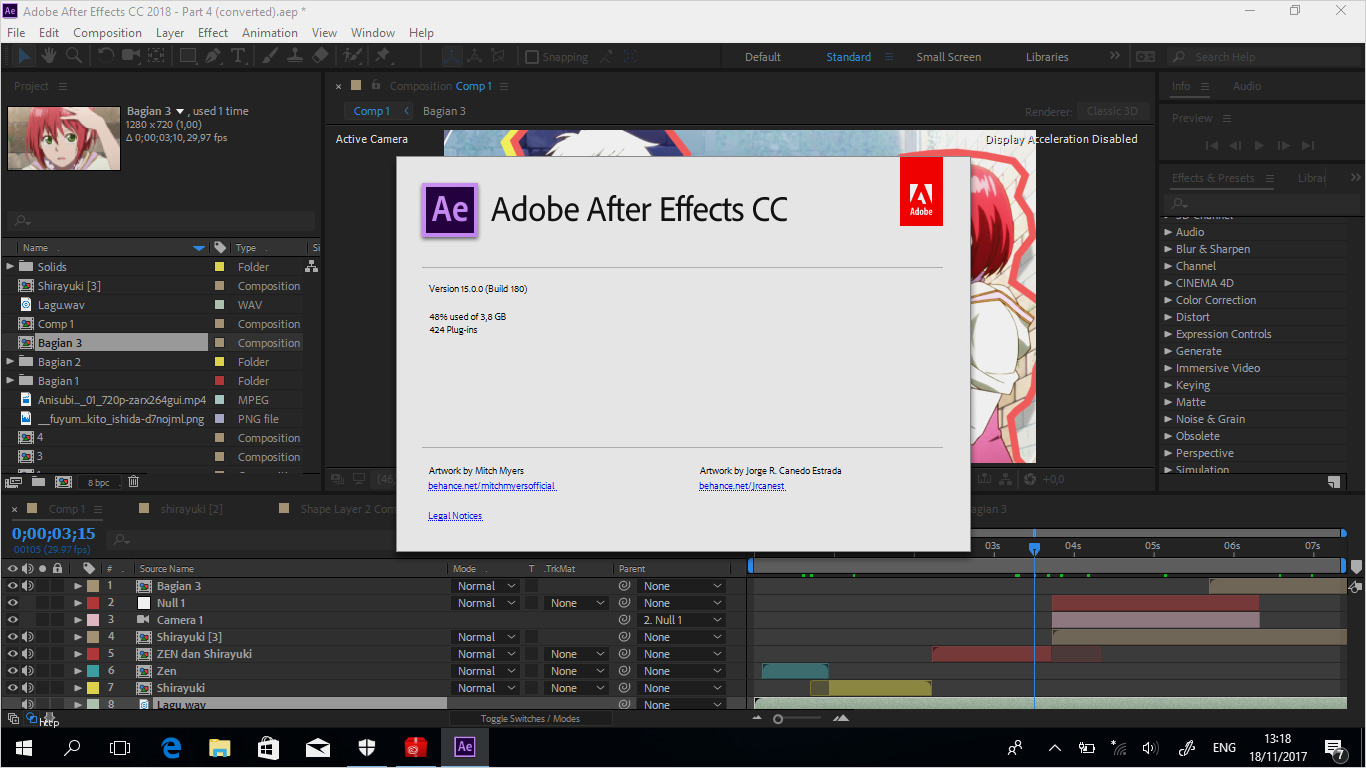Select the Zoom magnifier tool

(x=71, y=57)
